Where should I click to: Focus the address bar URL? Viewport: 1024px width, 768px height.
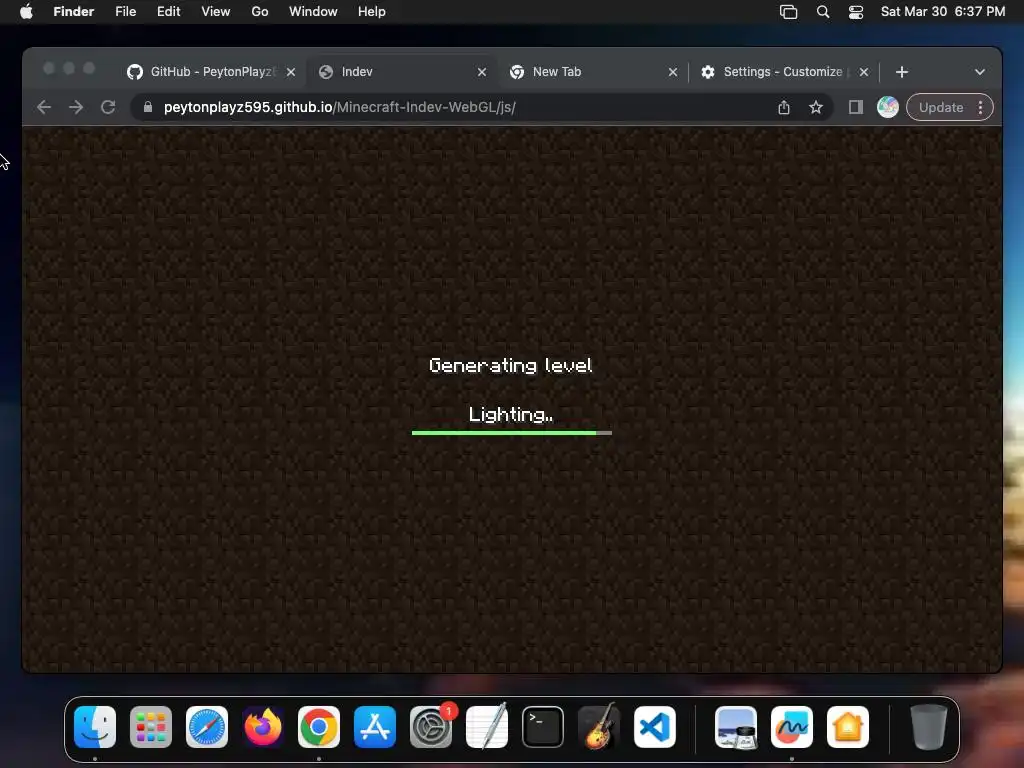click(340, 107)
